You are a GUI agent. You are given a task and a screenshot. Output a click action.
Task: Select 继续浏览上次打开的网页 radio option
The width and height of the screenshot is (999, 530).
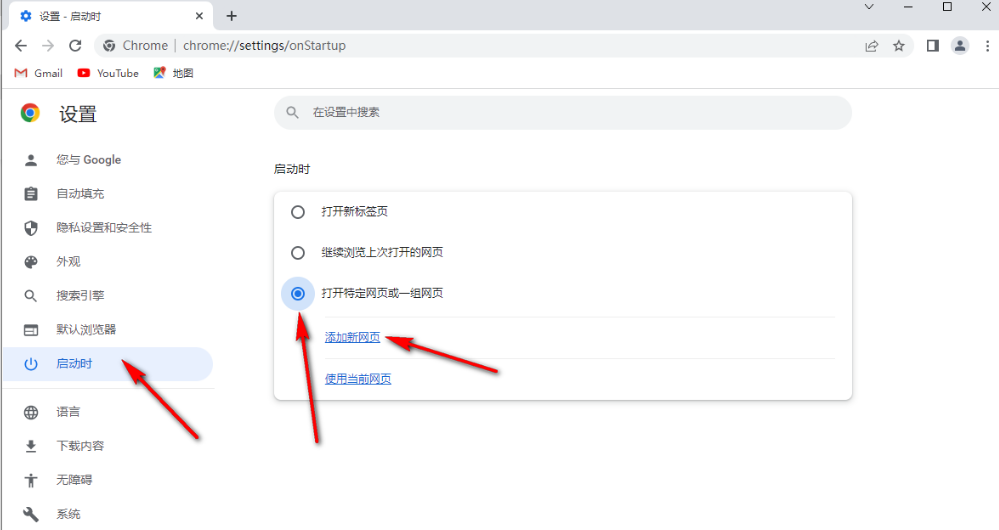[298, 253]
